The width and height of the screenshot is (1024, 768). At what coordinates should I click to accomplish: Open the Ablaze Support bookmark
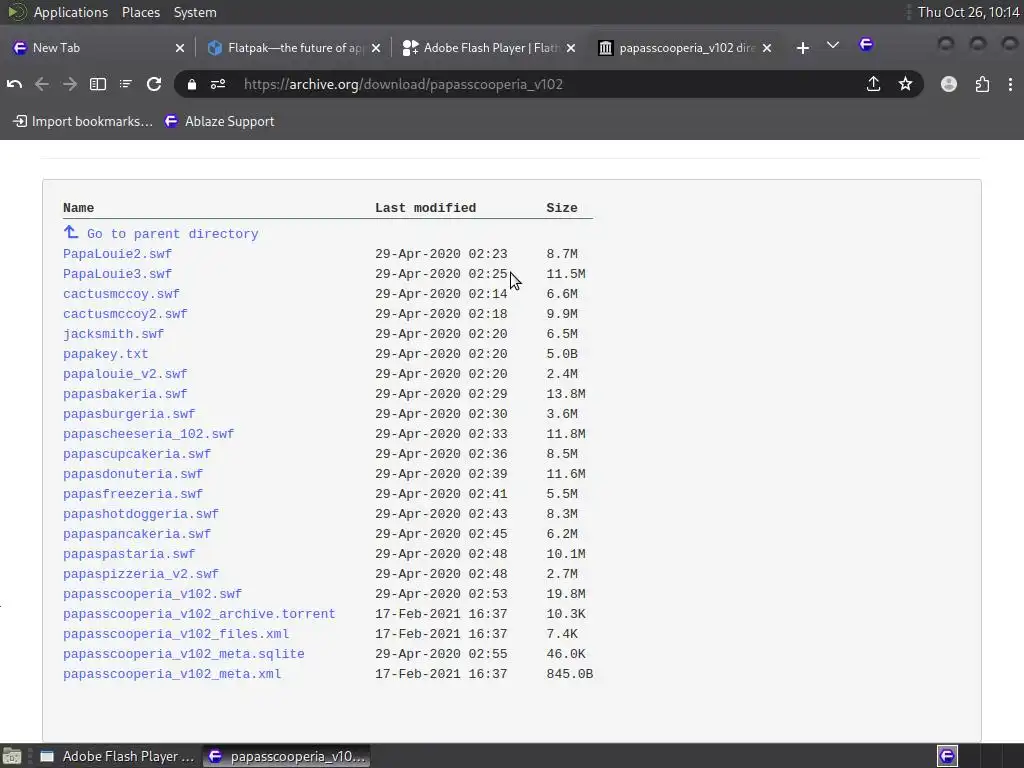pos(219,121)
